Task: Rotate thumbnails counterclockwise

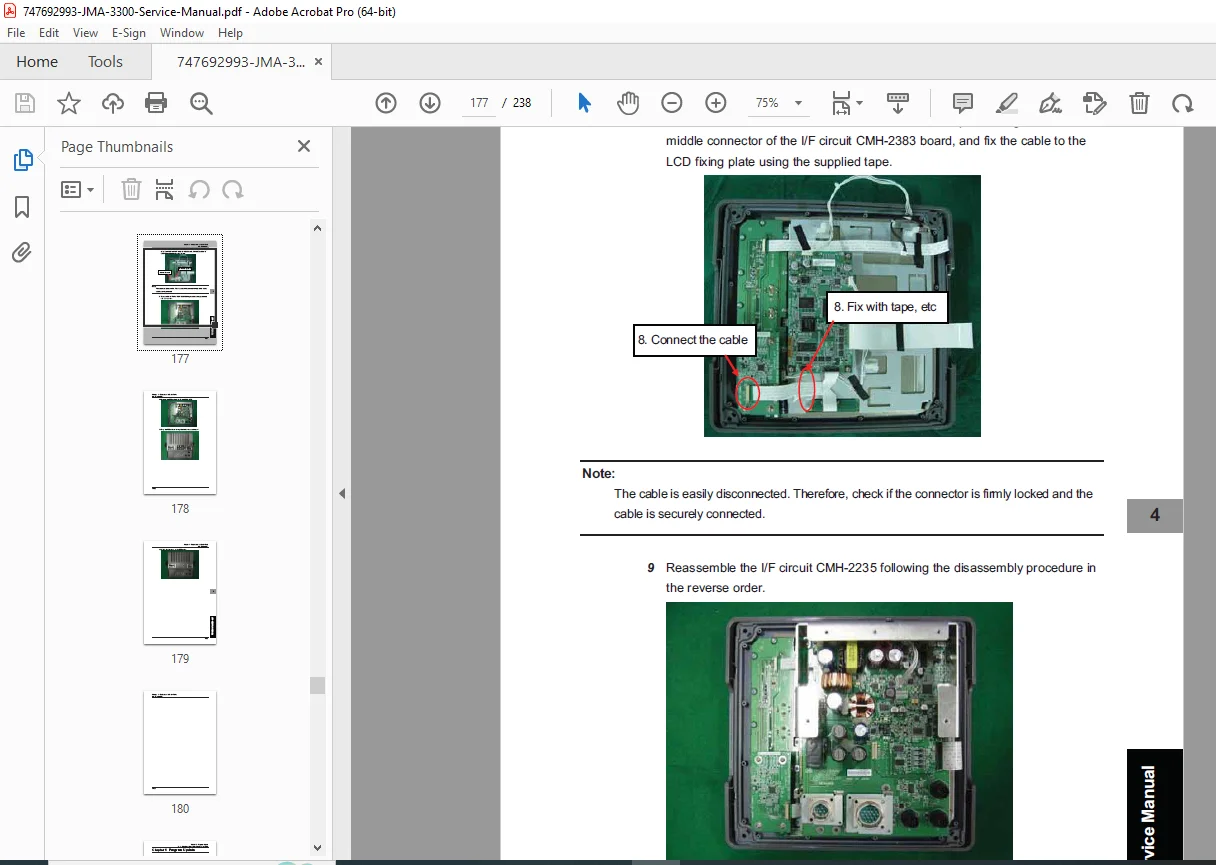Action: [199, 189]
